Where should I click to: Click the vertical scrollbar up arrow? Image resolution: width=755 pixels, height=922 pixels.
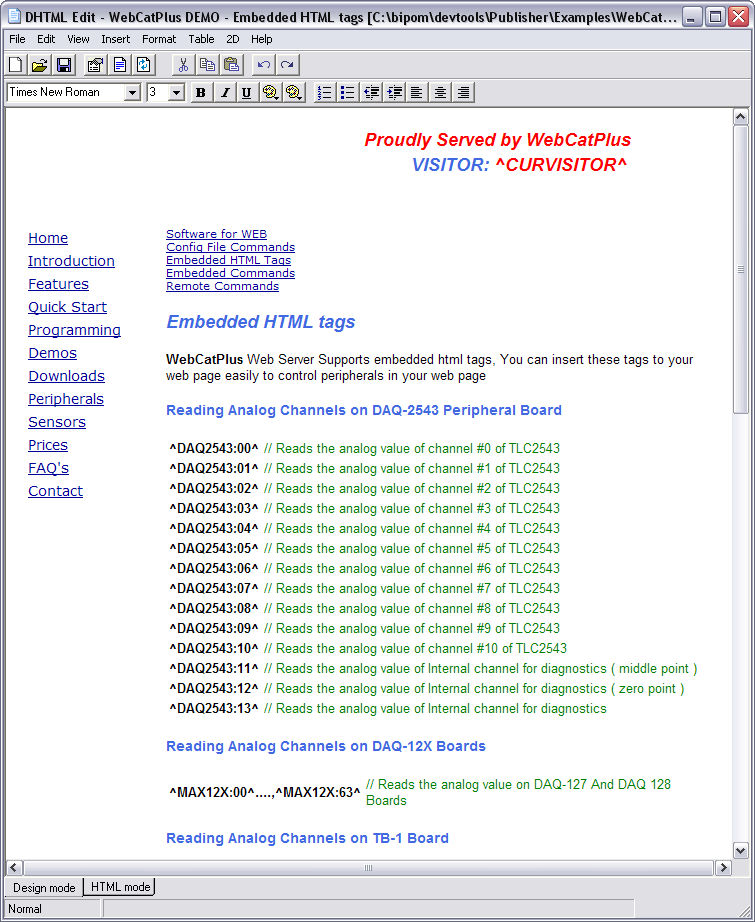click(741, 116)
